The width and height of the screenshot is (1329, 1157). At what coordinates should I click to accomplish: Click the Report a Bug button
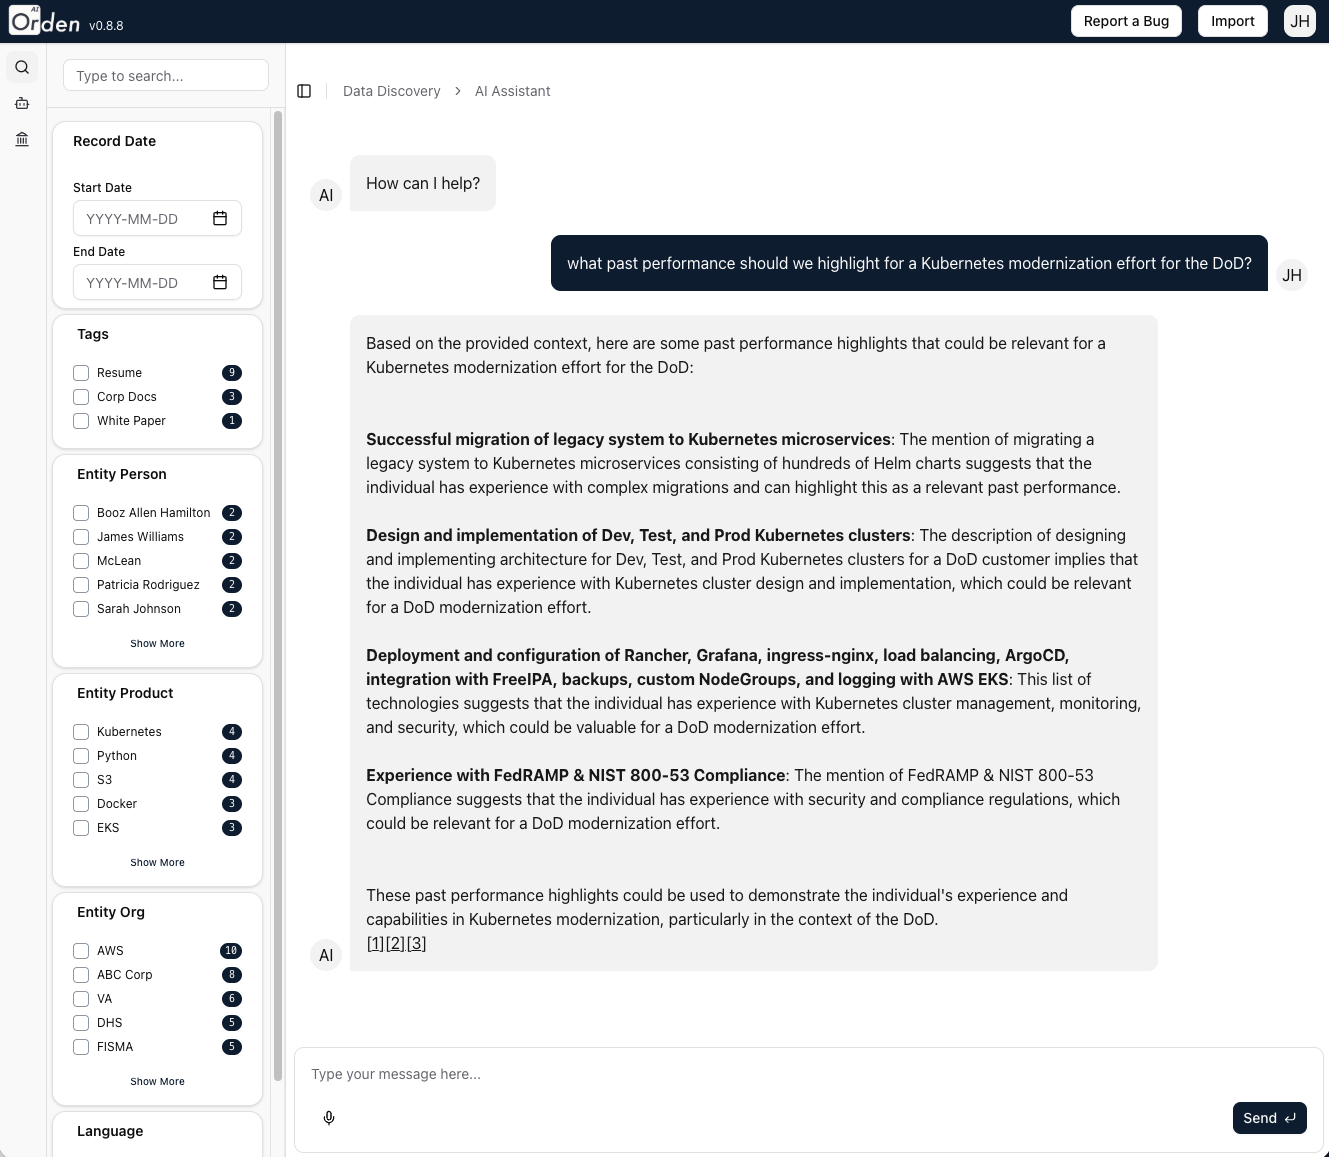(1126, 20)
